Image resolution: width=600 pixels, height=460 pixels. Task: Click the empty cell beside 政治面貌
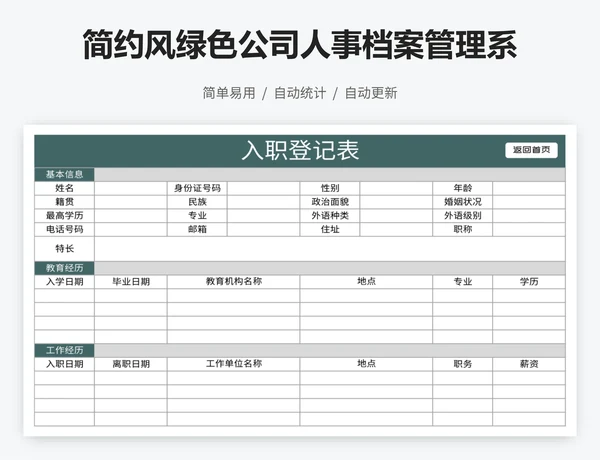click(396, 202)
